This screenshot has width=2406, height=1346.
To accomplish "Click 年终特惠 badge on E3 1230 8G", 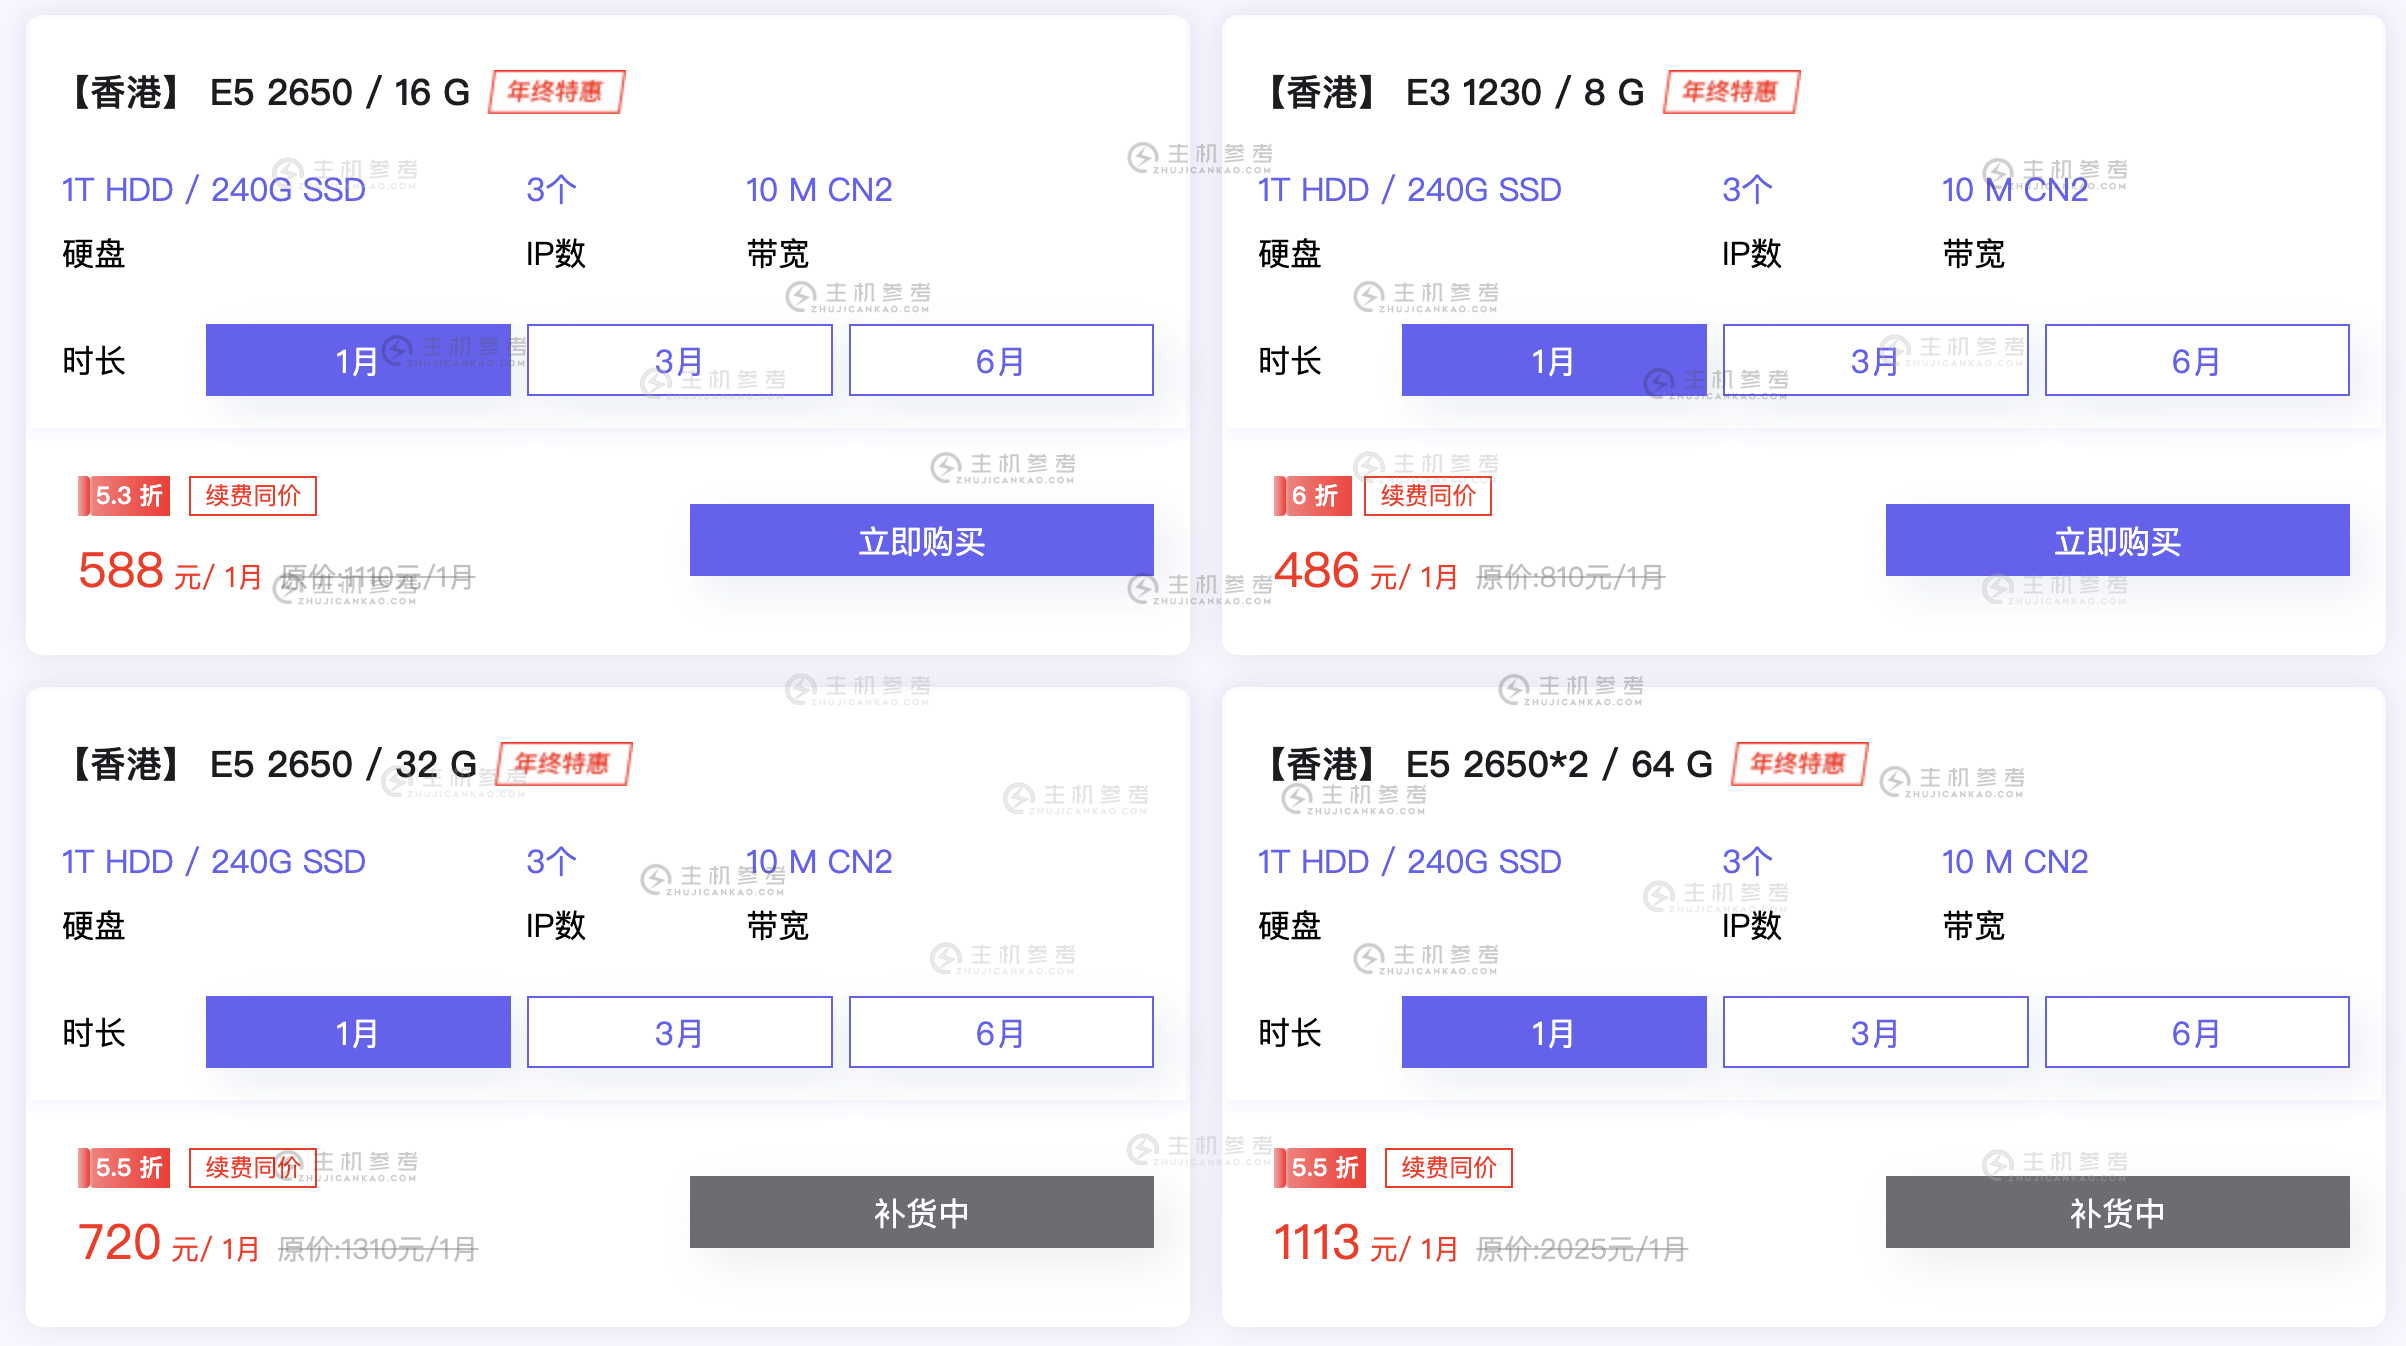I will point(1731,92).
